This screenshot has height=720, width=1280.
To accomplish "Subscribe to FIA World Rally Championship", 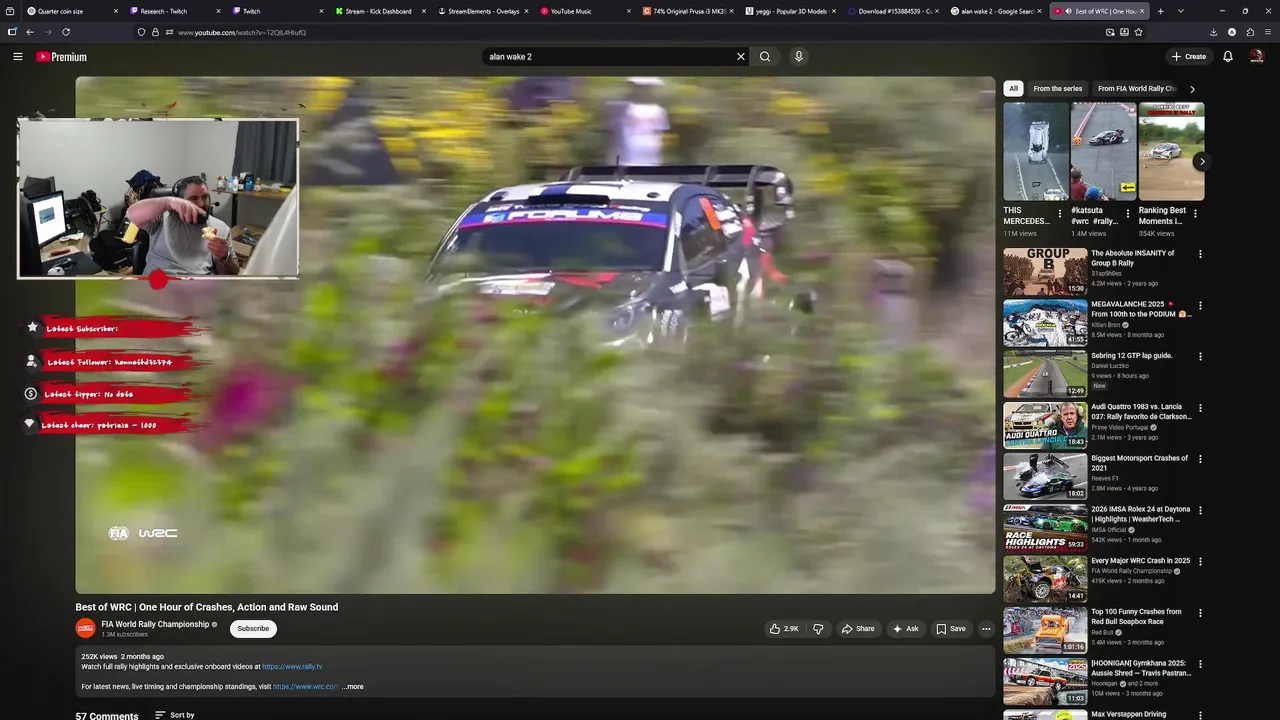I will click(253, 629).
